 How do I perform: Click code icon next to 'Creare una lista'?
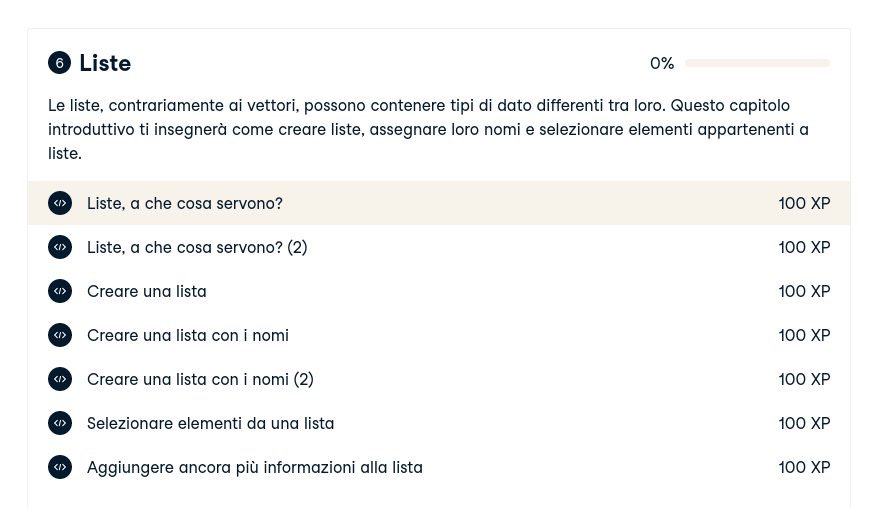pos(60,291)
